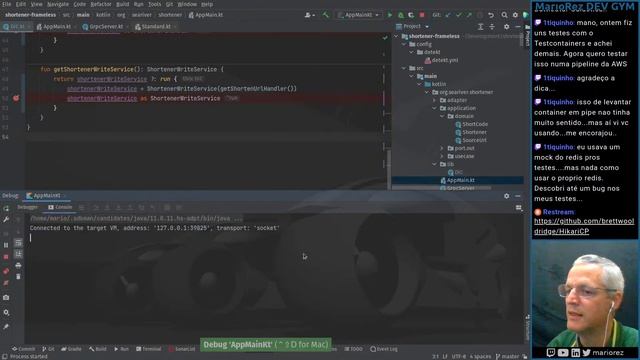Click the pin tab icon in the Debug sidebar
Screen dimensions: 640x360
pos(6,327)
